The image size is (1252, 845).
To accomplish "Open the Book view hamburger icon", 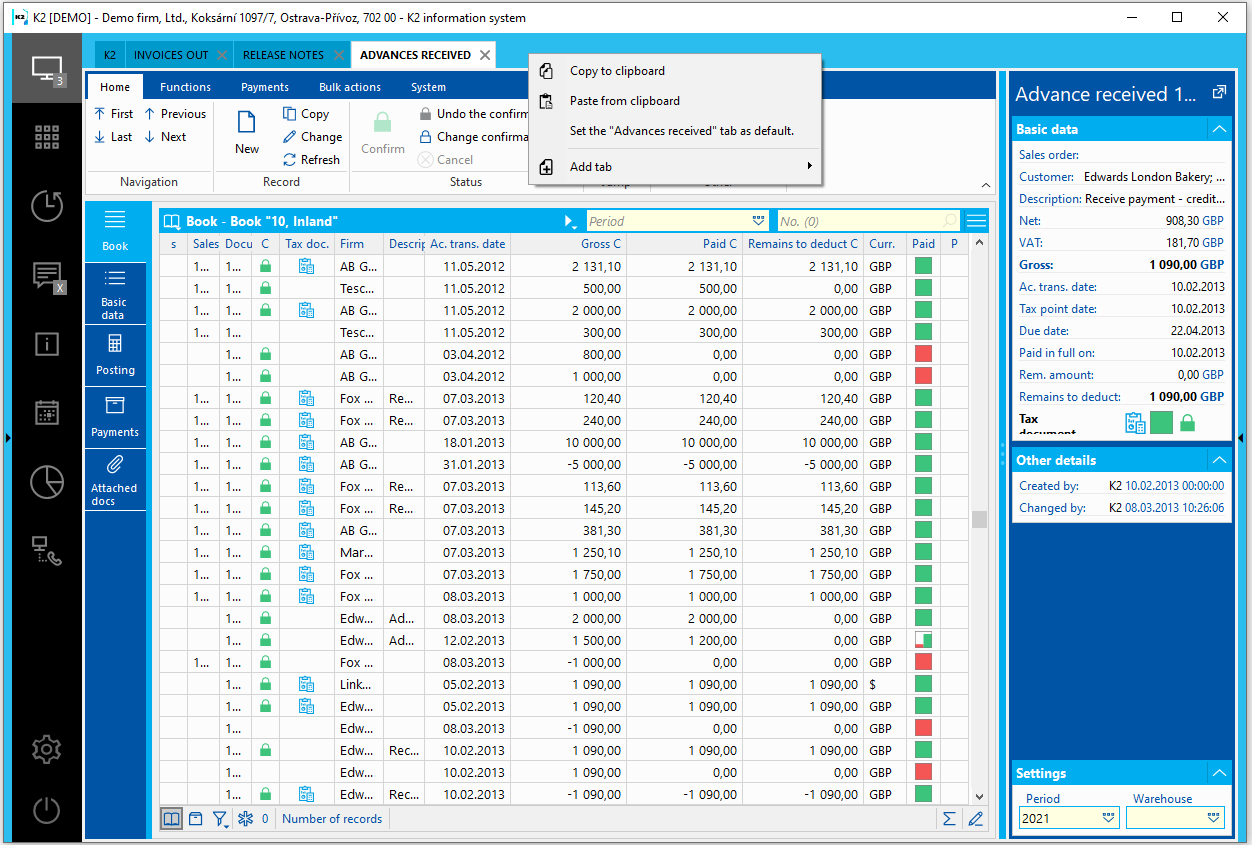I will coord(115,231).
